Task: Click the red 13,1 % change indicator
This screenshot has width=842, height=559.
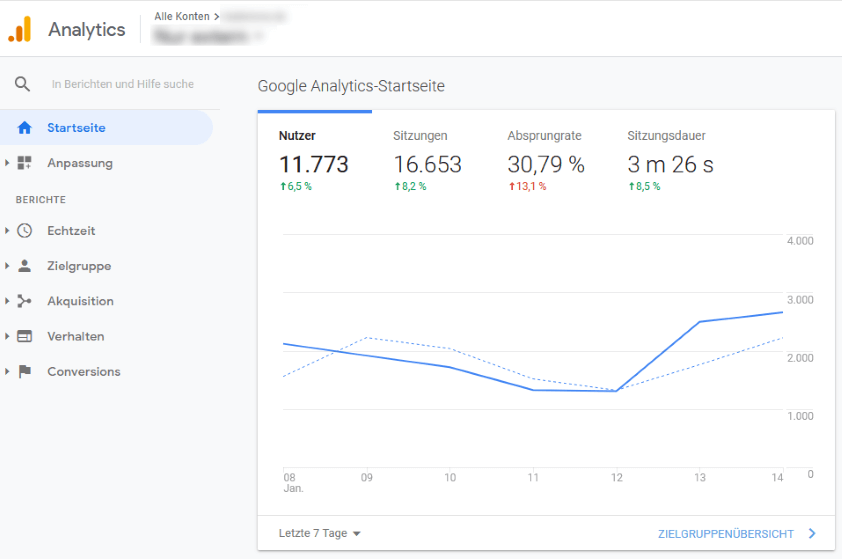Action: (x=527, y=186)
